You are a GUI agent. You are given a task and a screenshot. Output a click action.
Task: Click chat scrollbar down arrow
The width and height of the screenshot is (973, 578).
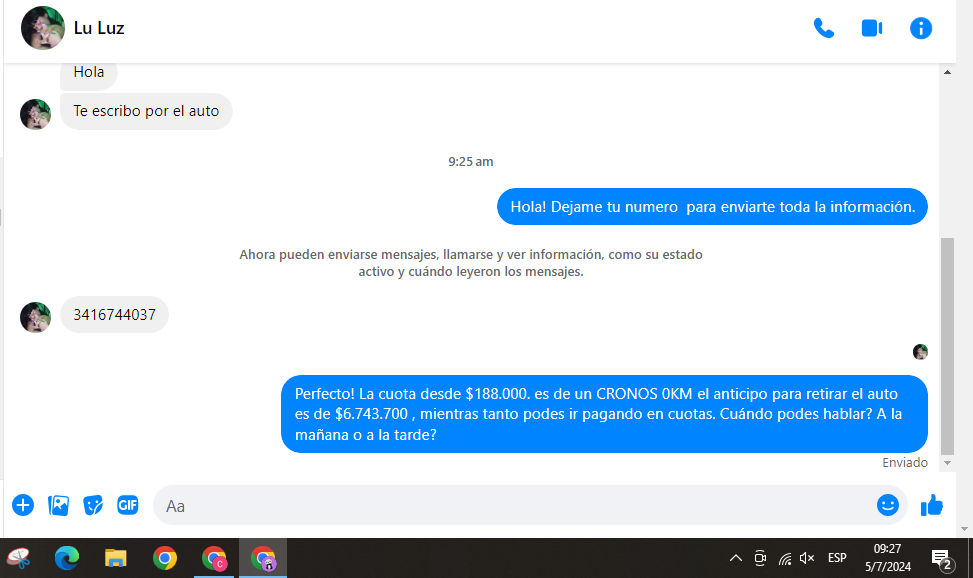[x=947, y=463]
